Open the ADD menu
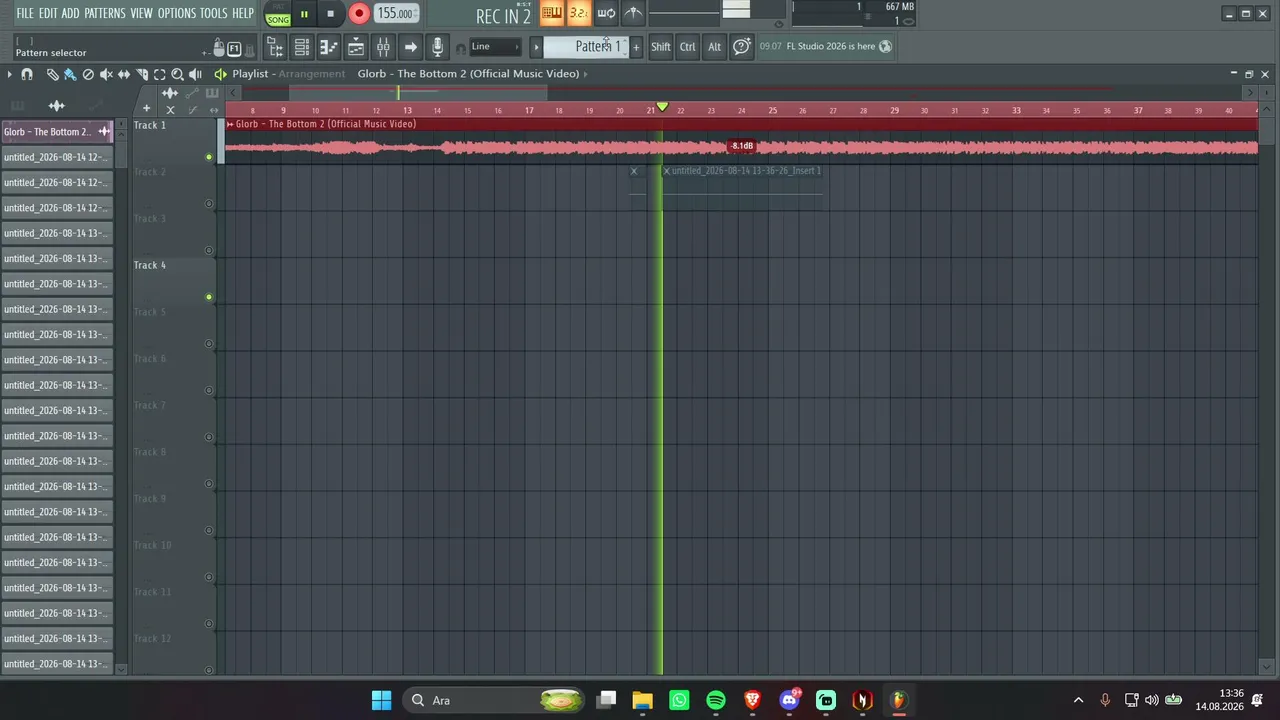1280x720 pixels. click(x=70, y=13)
